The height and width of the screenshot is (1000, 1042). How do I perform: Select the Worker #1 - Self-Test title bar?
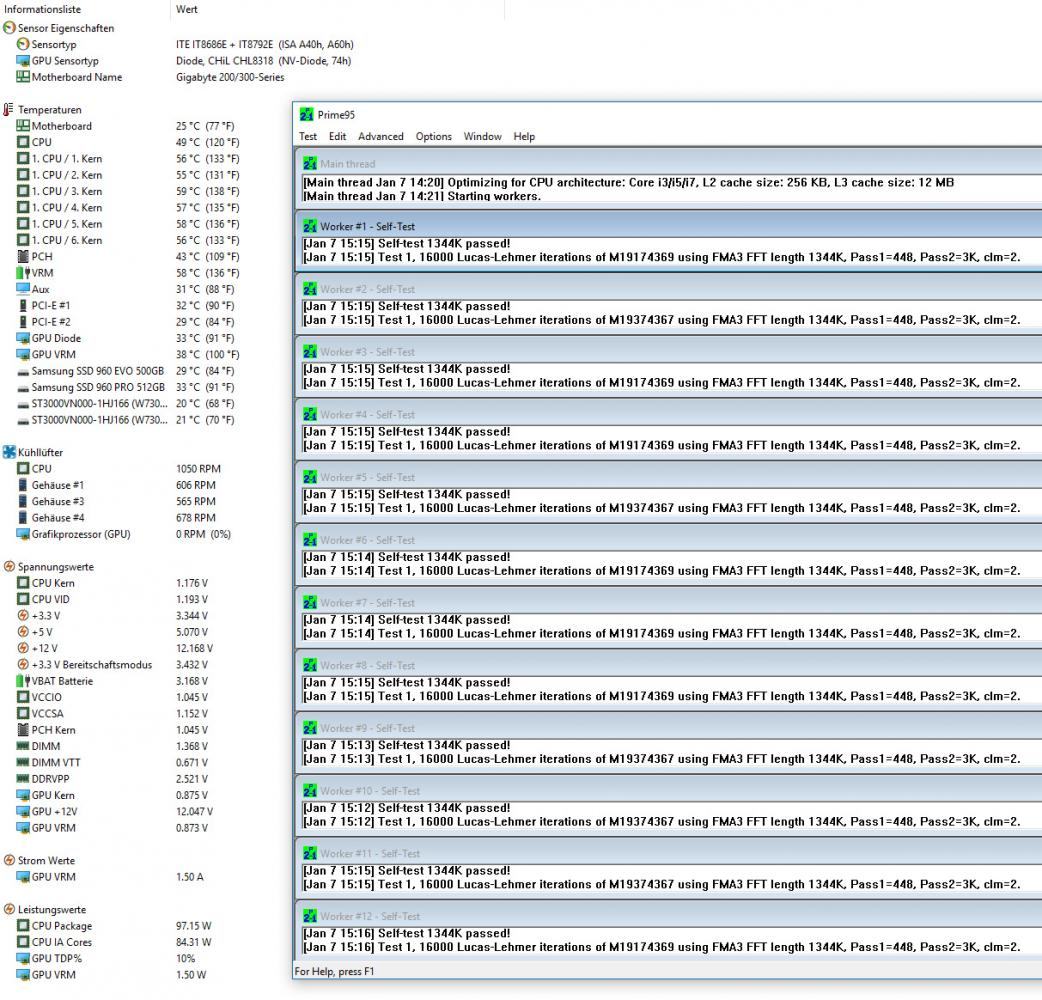[669, 227]
